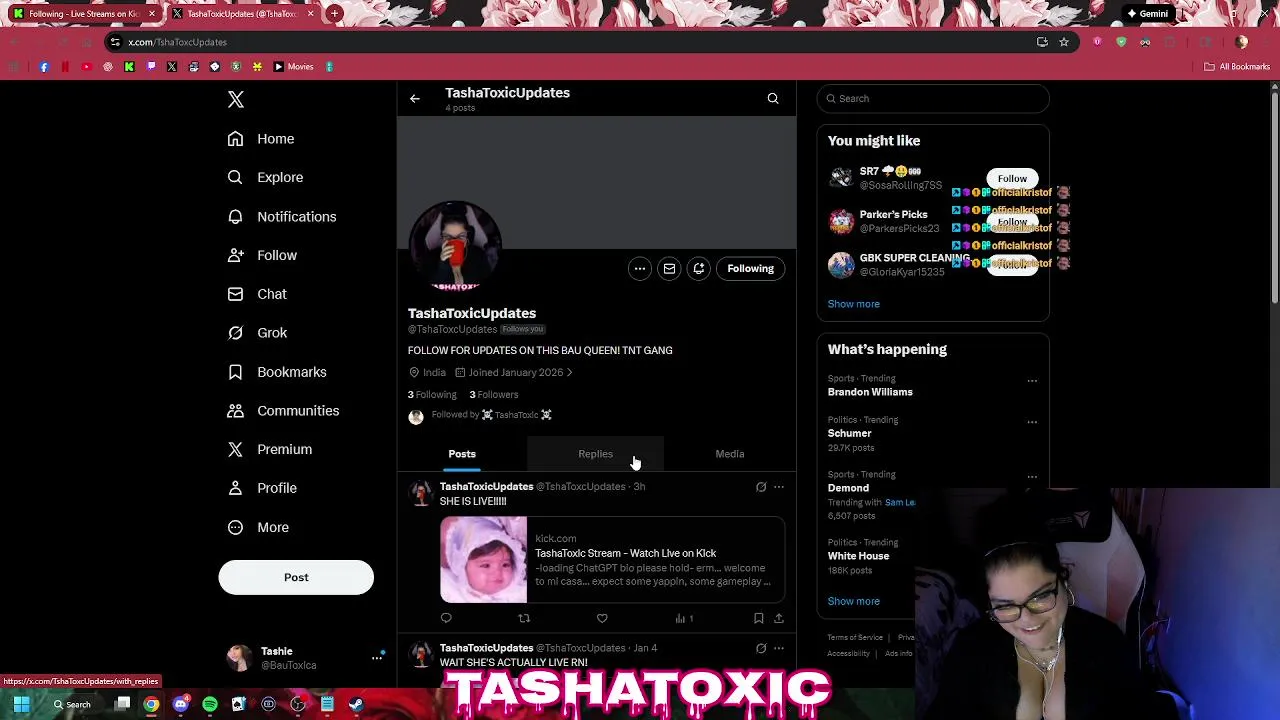The height and width of the screenshot is (720, 1280).
Task: Open Bookmarks in sidebar
Action: click(277, 372)
